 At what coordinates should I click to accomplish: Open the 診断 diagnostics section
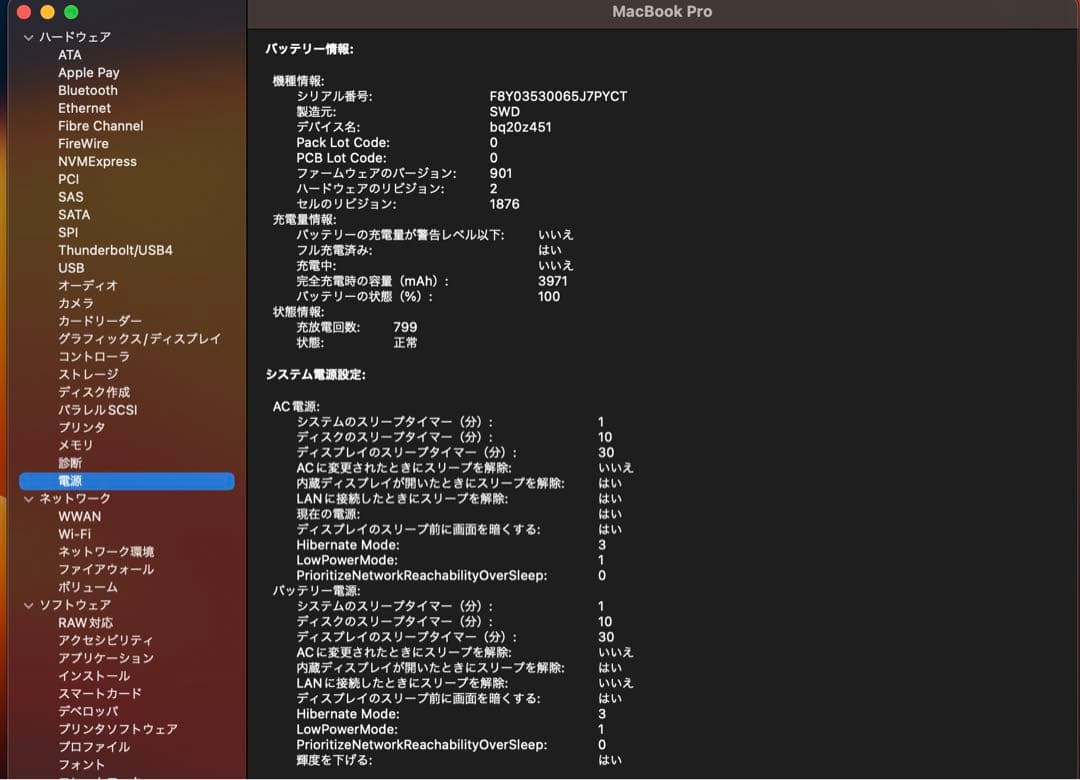click(68, 463)
